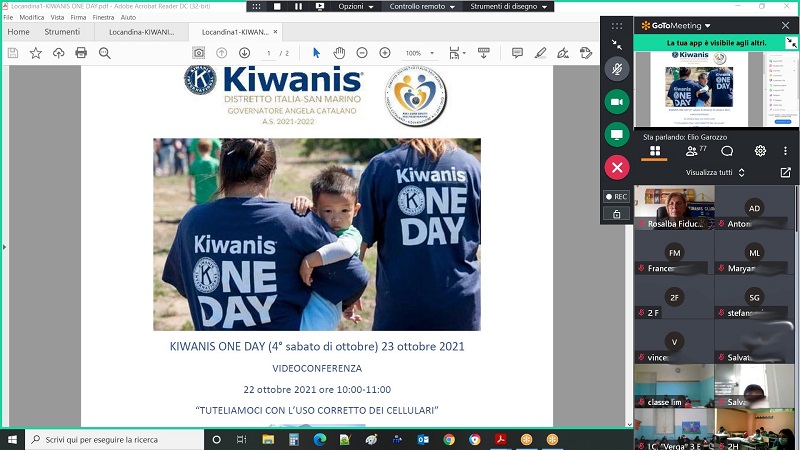
Task: Open the Strumenti di disegno dropdown
Action: coord(510,6)
